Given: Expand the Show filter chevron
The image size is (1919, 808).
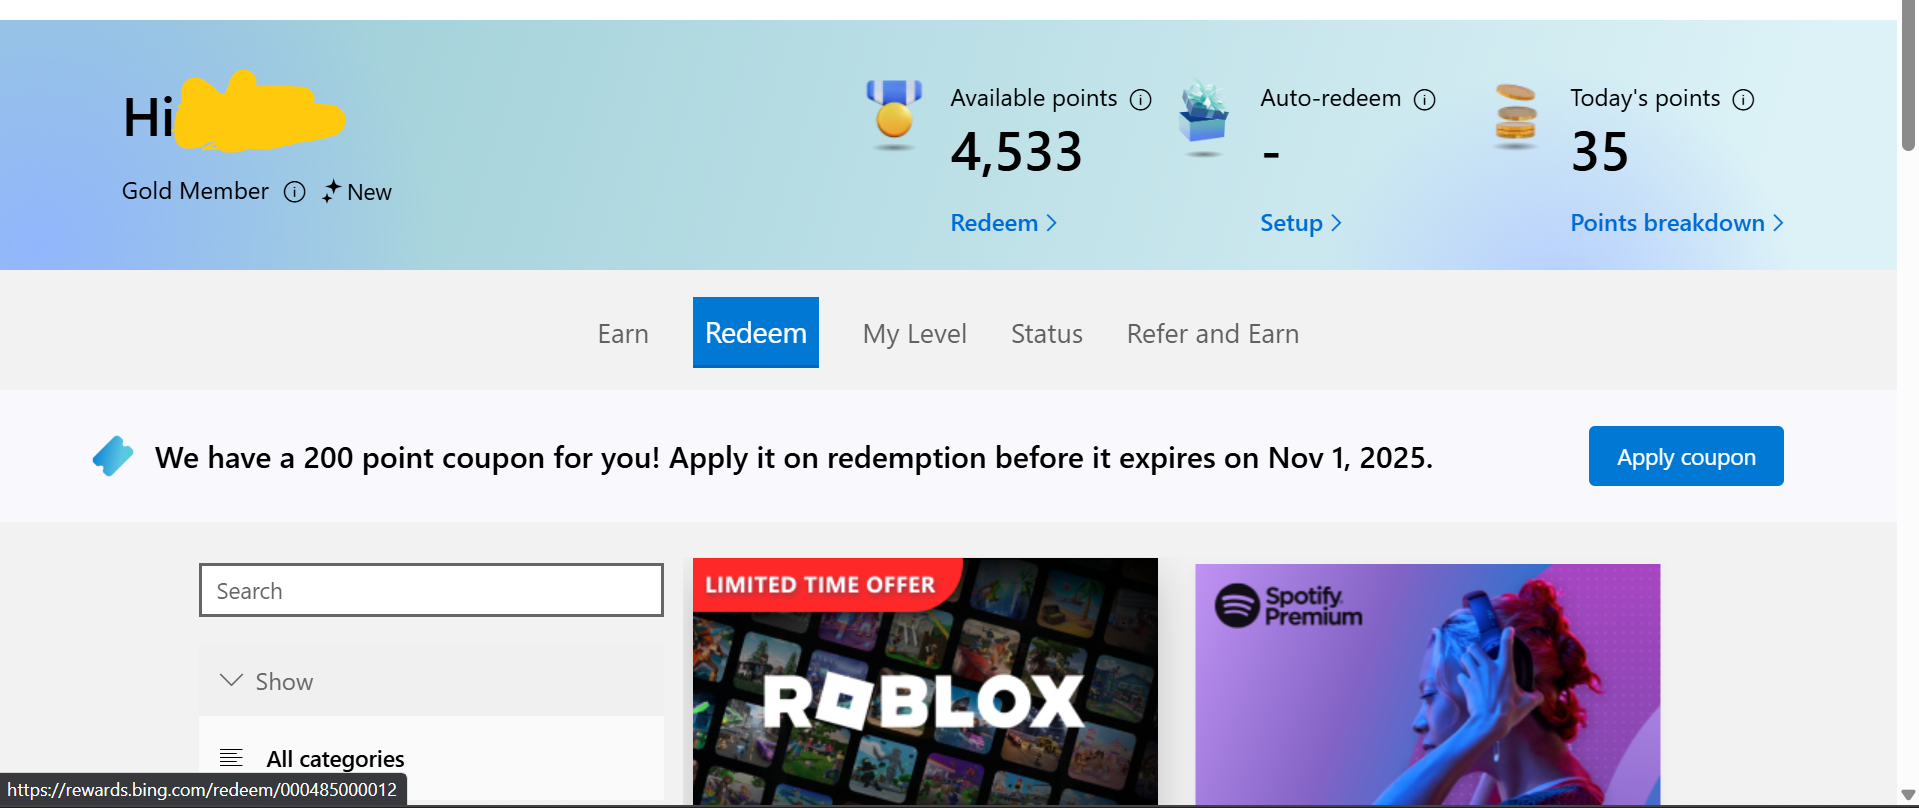Looking at the screenshot, I should coord(231,680).
